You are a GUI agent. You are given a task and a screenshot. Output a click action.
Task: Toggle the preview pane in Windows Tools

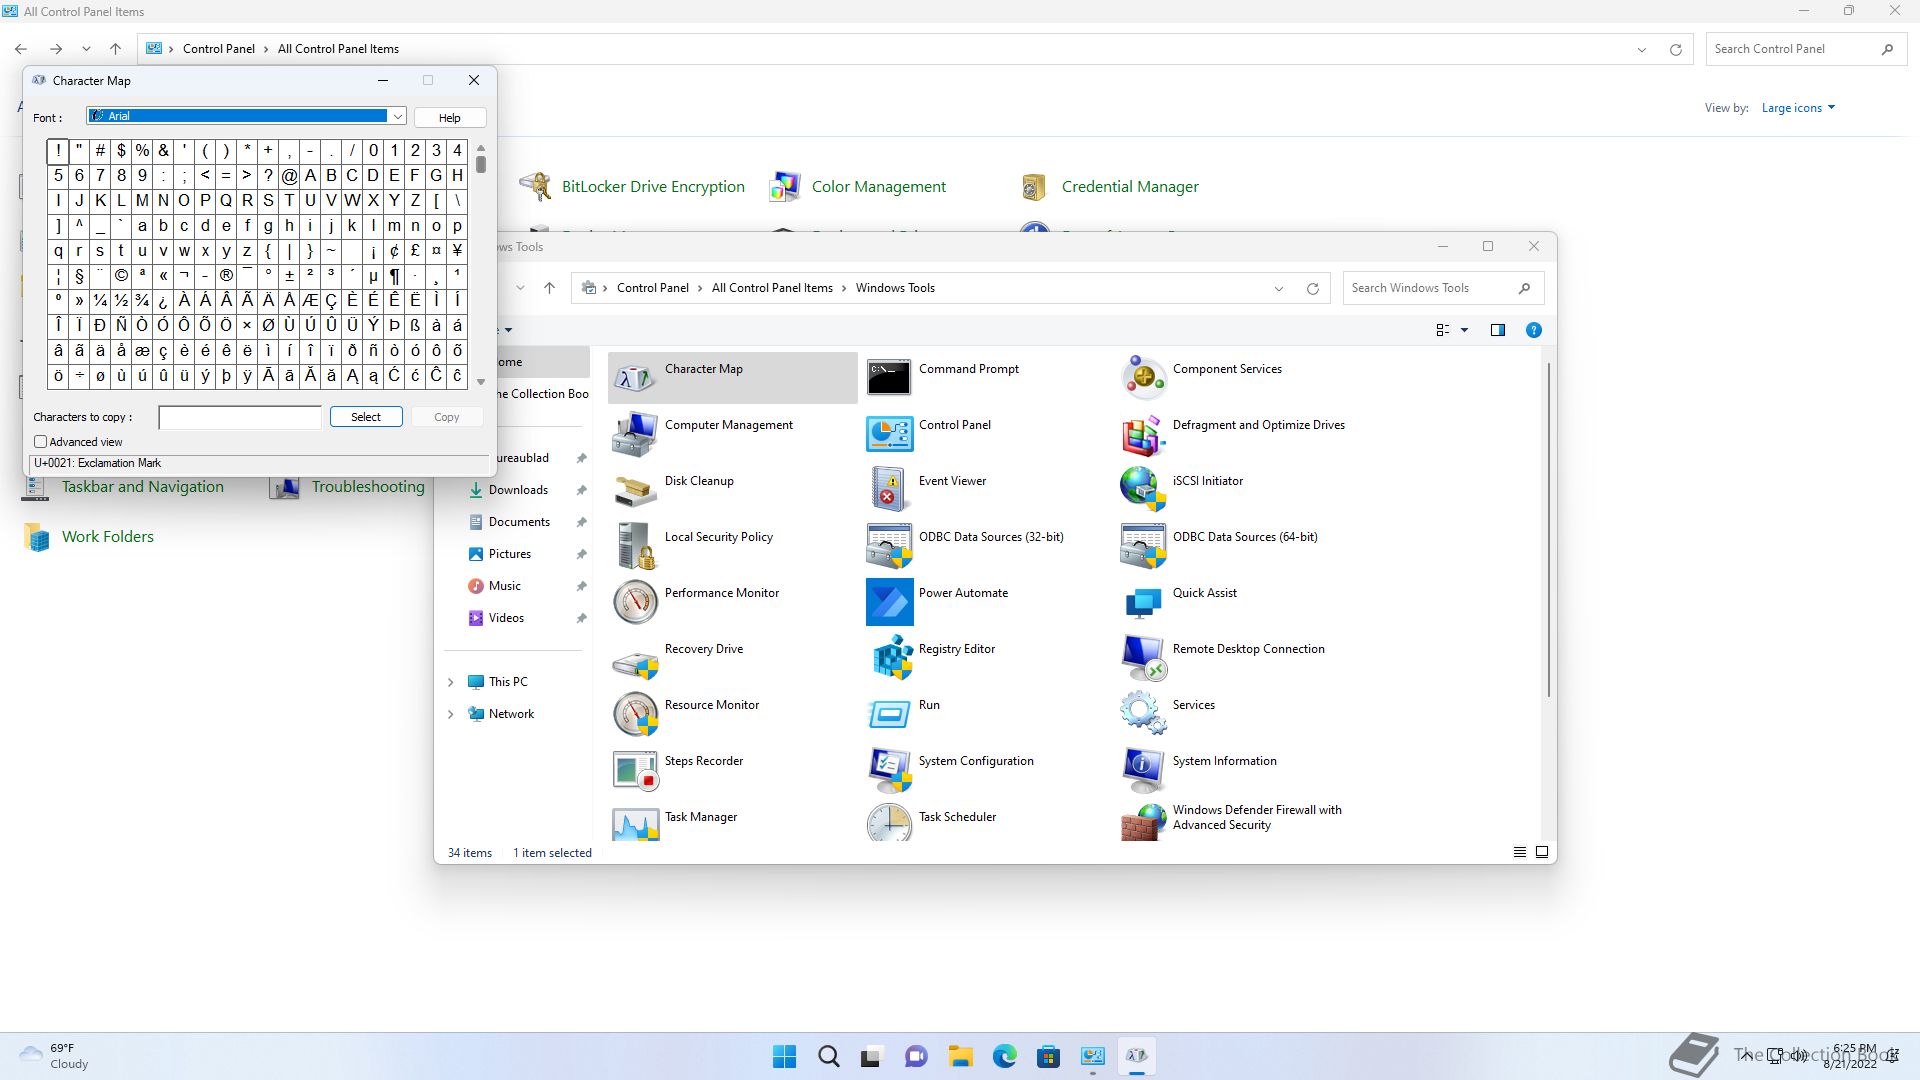coord(1497,330)
